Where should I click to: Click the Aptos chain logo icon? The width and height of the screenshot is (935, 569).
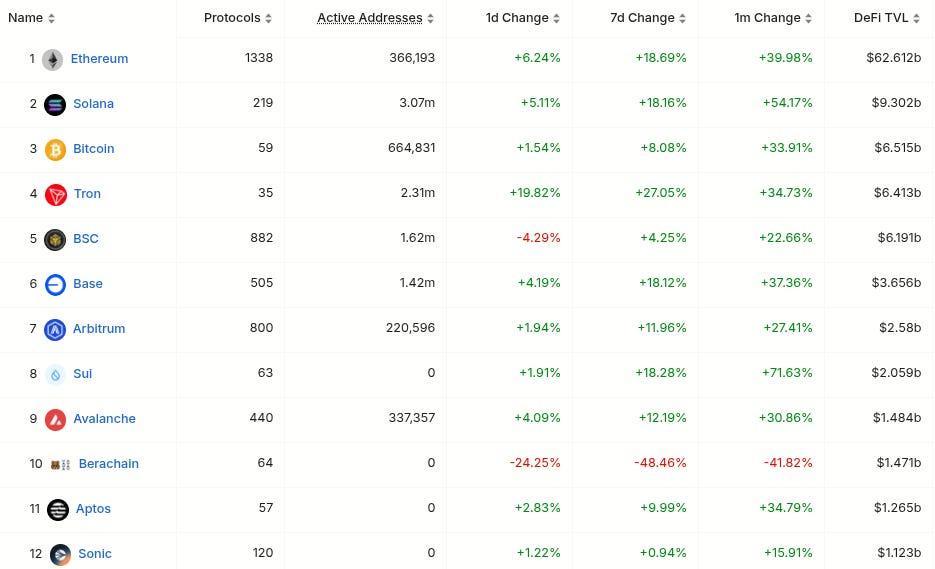(x=58, y=509)
